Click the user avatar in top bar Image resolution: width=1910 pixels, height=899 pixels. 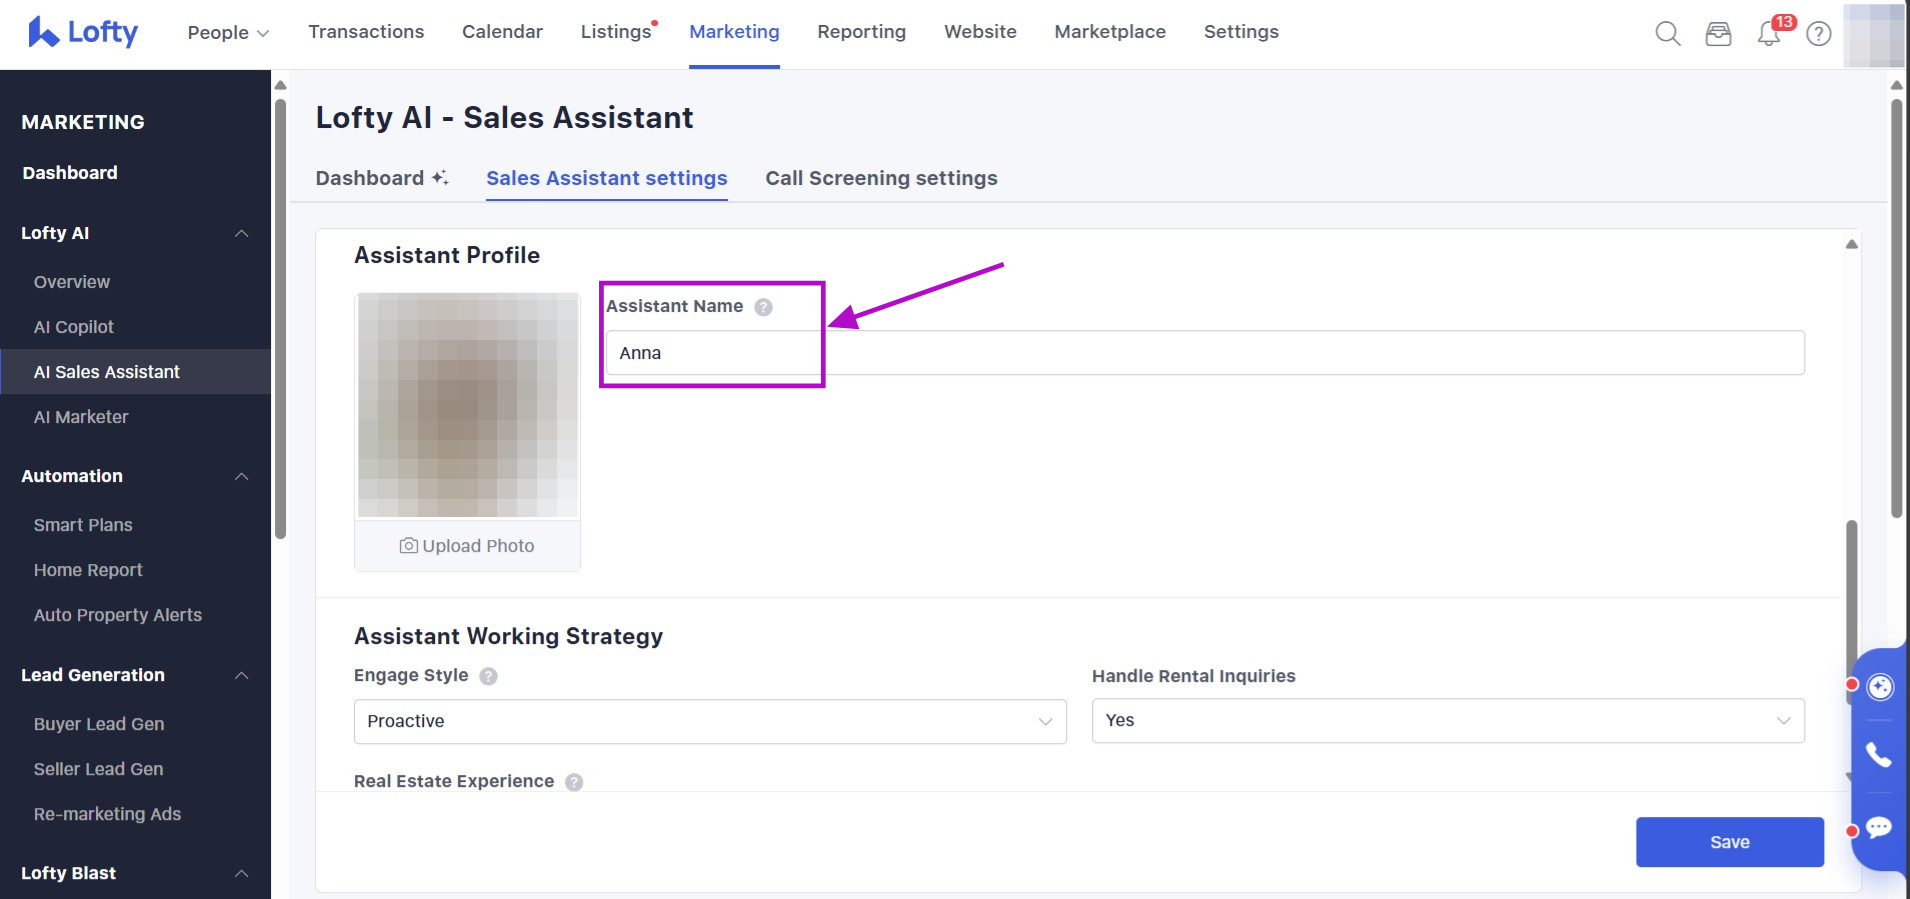pyautogui.click(x=1874, y=34)
